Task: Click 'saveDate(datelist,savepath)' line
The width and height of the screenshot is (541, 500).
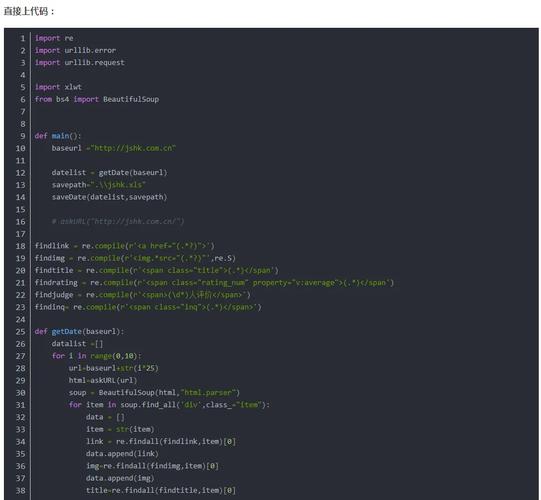Action: (x=109, y=197)
